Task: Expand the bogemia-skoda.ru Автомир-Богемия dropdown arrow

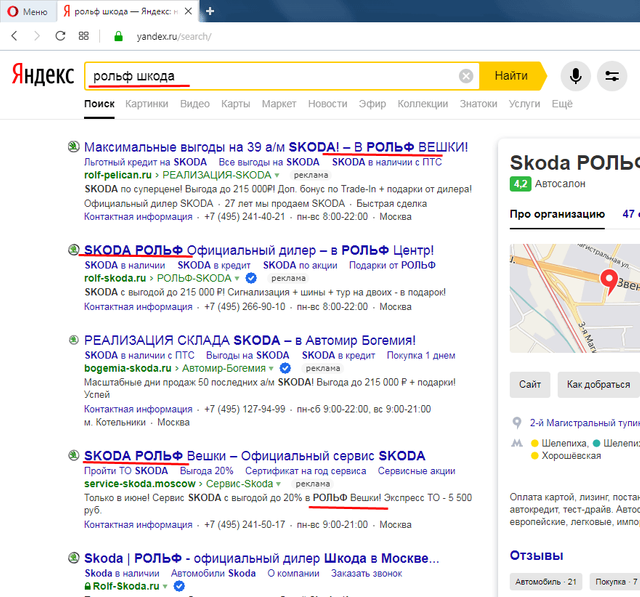Action: point(271,368)
